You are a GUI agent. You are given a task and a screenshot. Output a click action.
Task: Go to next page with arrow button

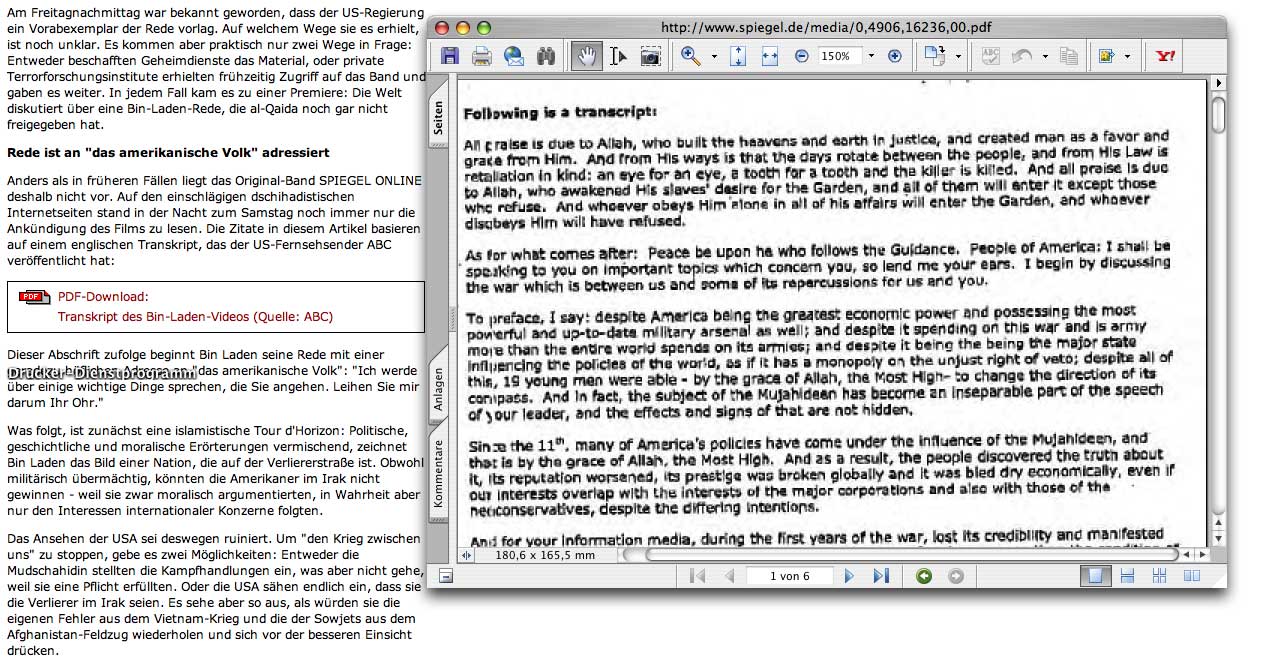point(850,576)
